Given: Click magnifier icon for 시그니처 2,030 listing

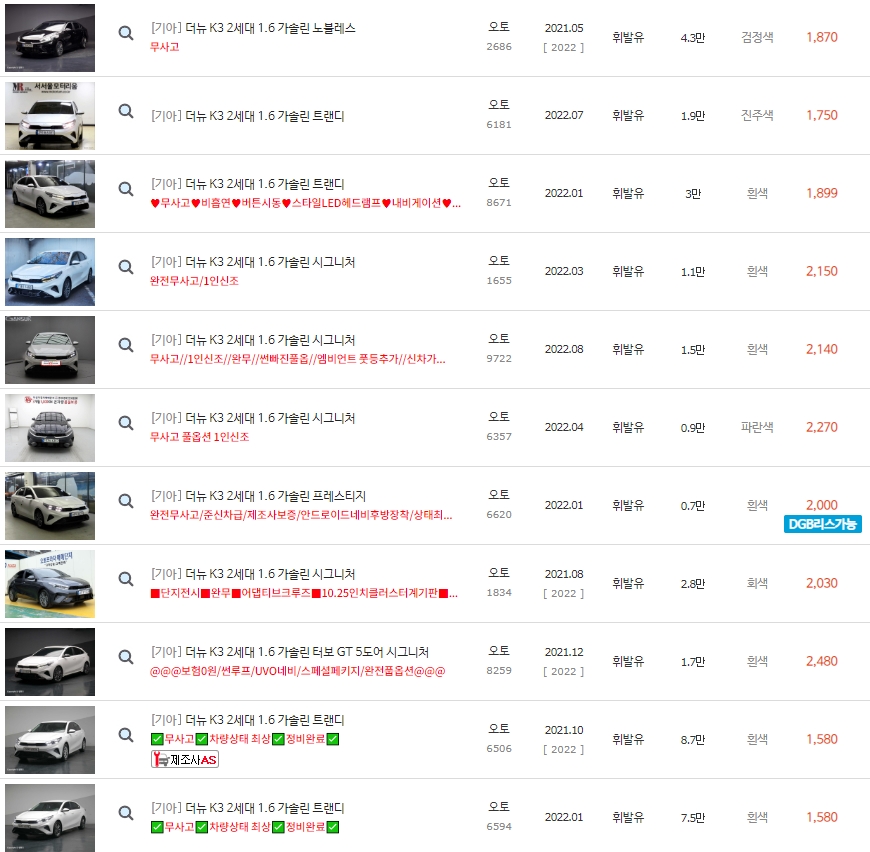Looking at the screenshot, I should click(126, 579).
